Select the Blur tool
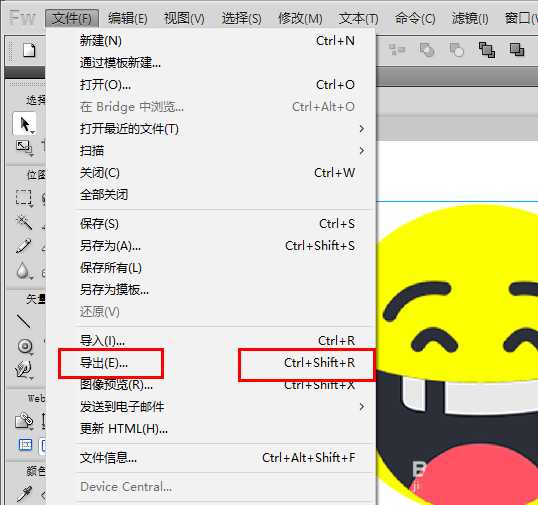538x505 pixels. tap(24, 271)
